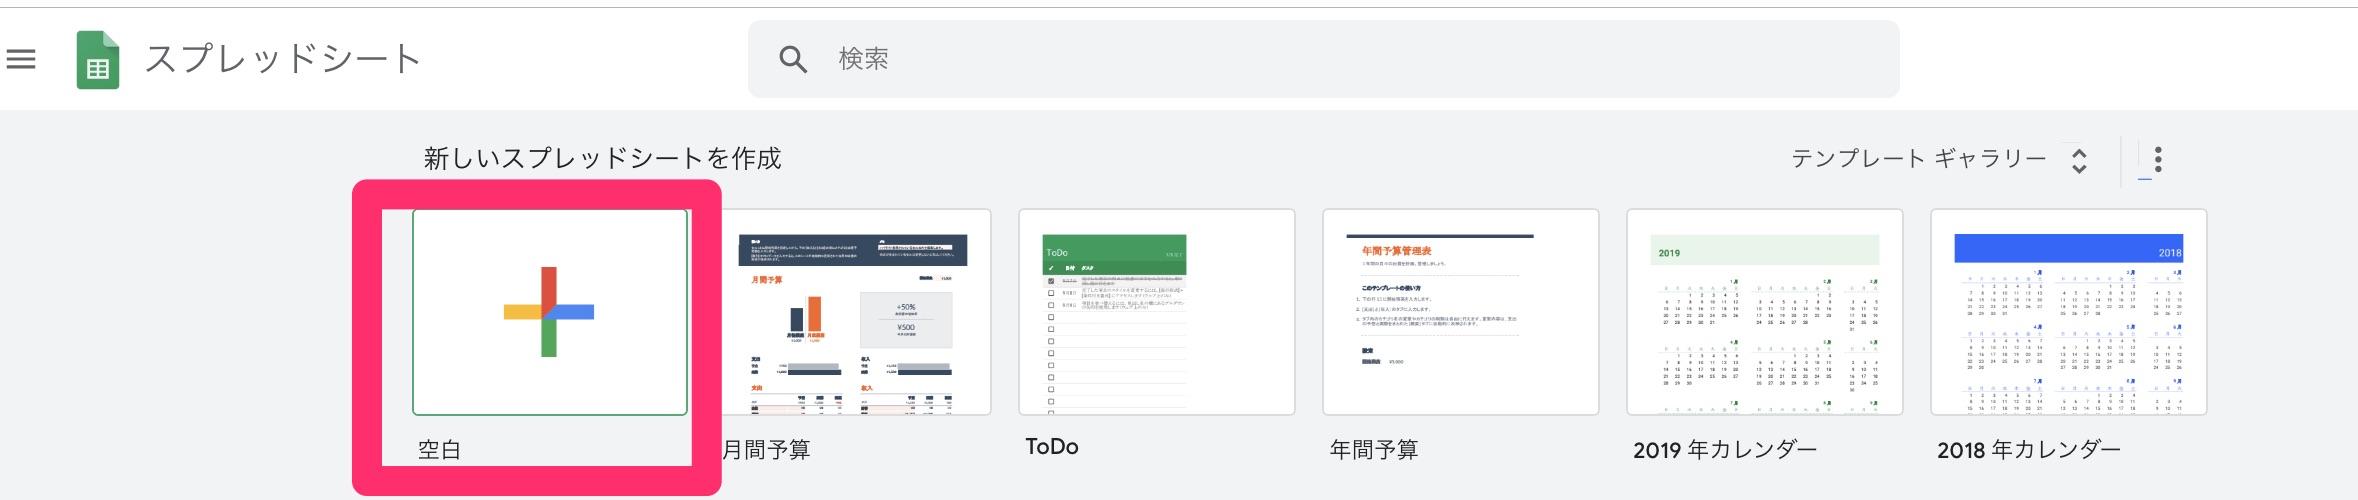Click the colorful plus icon for blank sheet
The height and width of the screenshot is (500, 2358).
click(549, 312)
